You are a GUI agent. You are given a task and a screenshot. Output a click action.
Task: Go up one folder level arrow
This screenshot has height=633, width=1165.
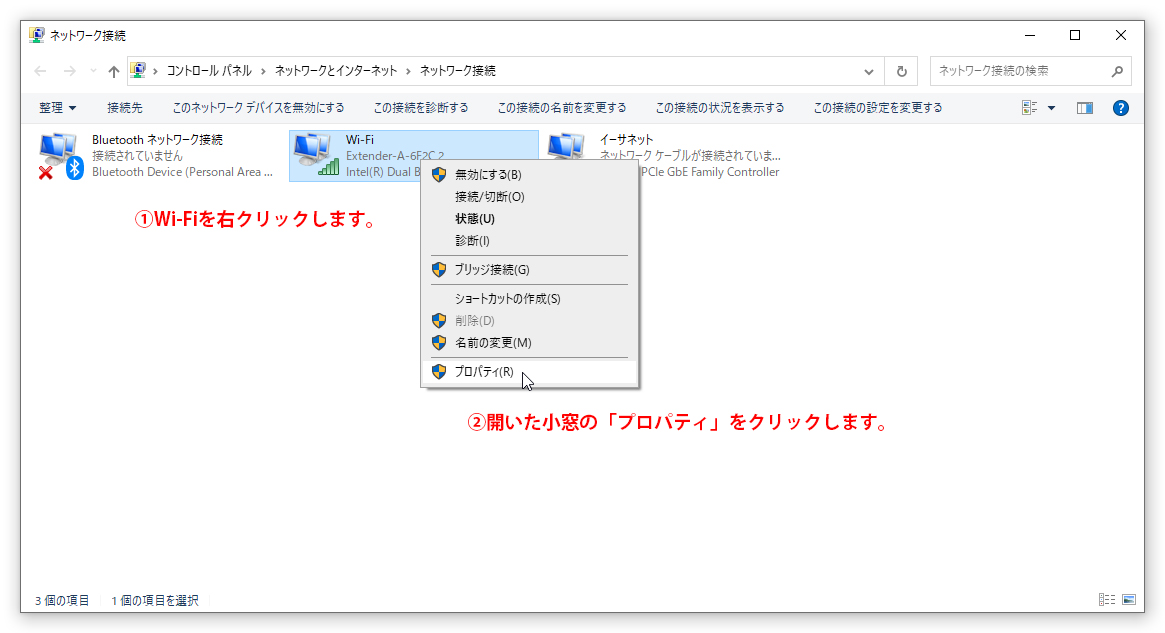coord(113,71)
